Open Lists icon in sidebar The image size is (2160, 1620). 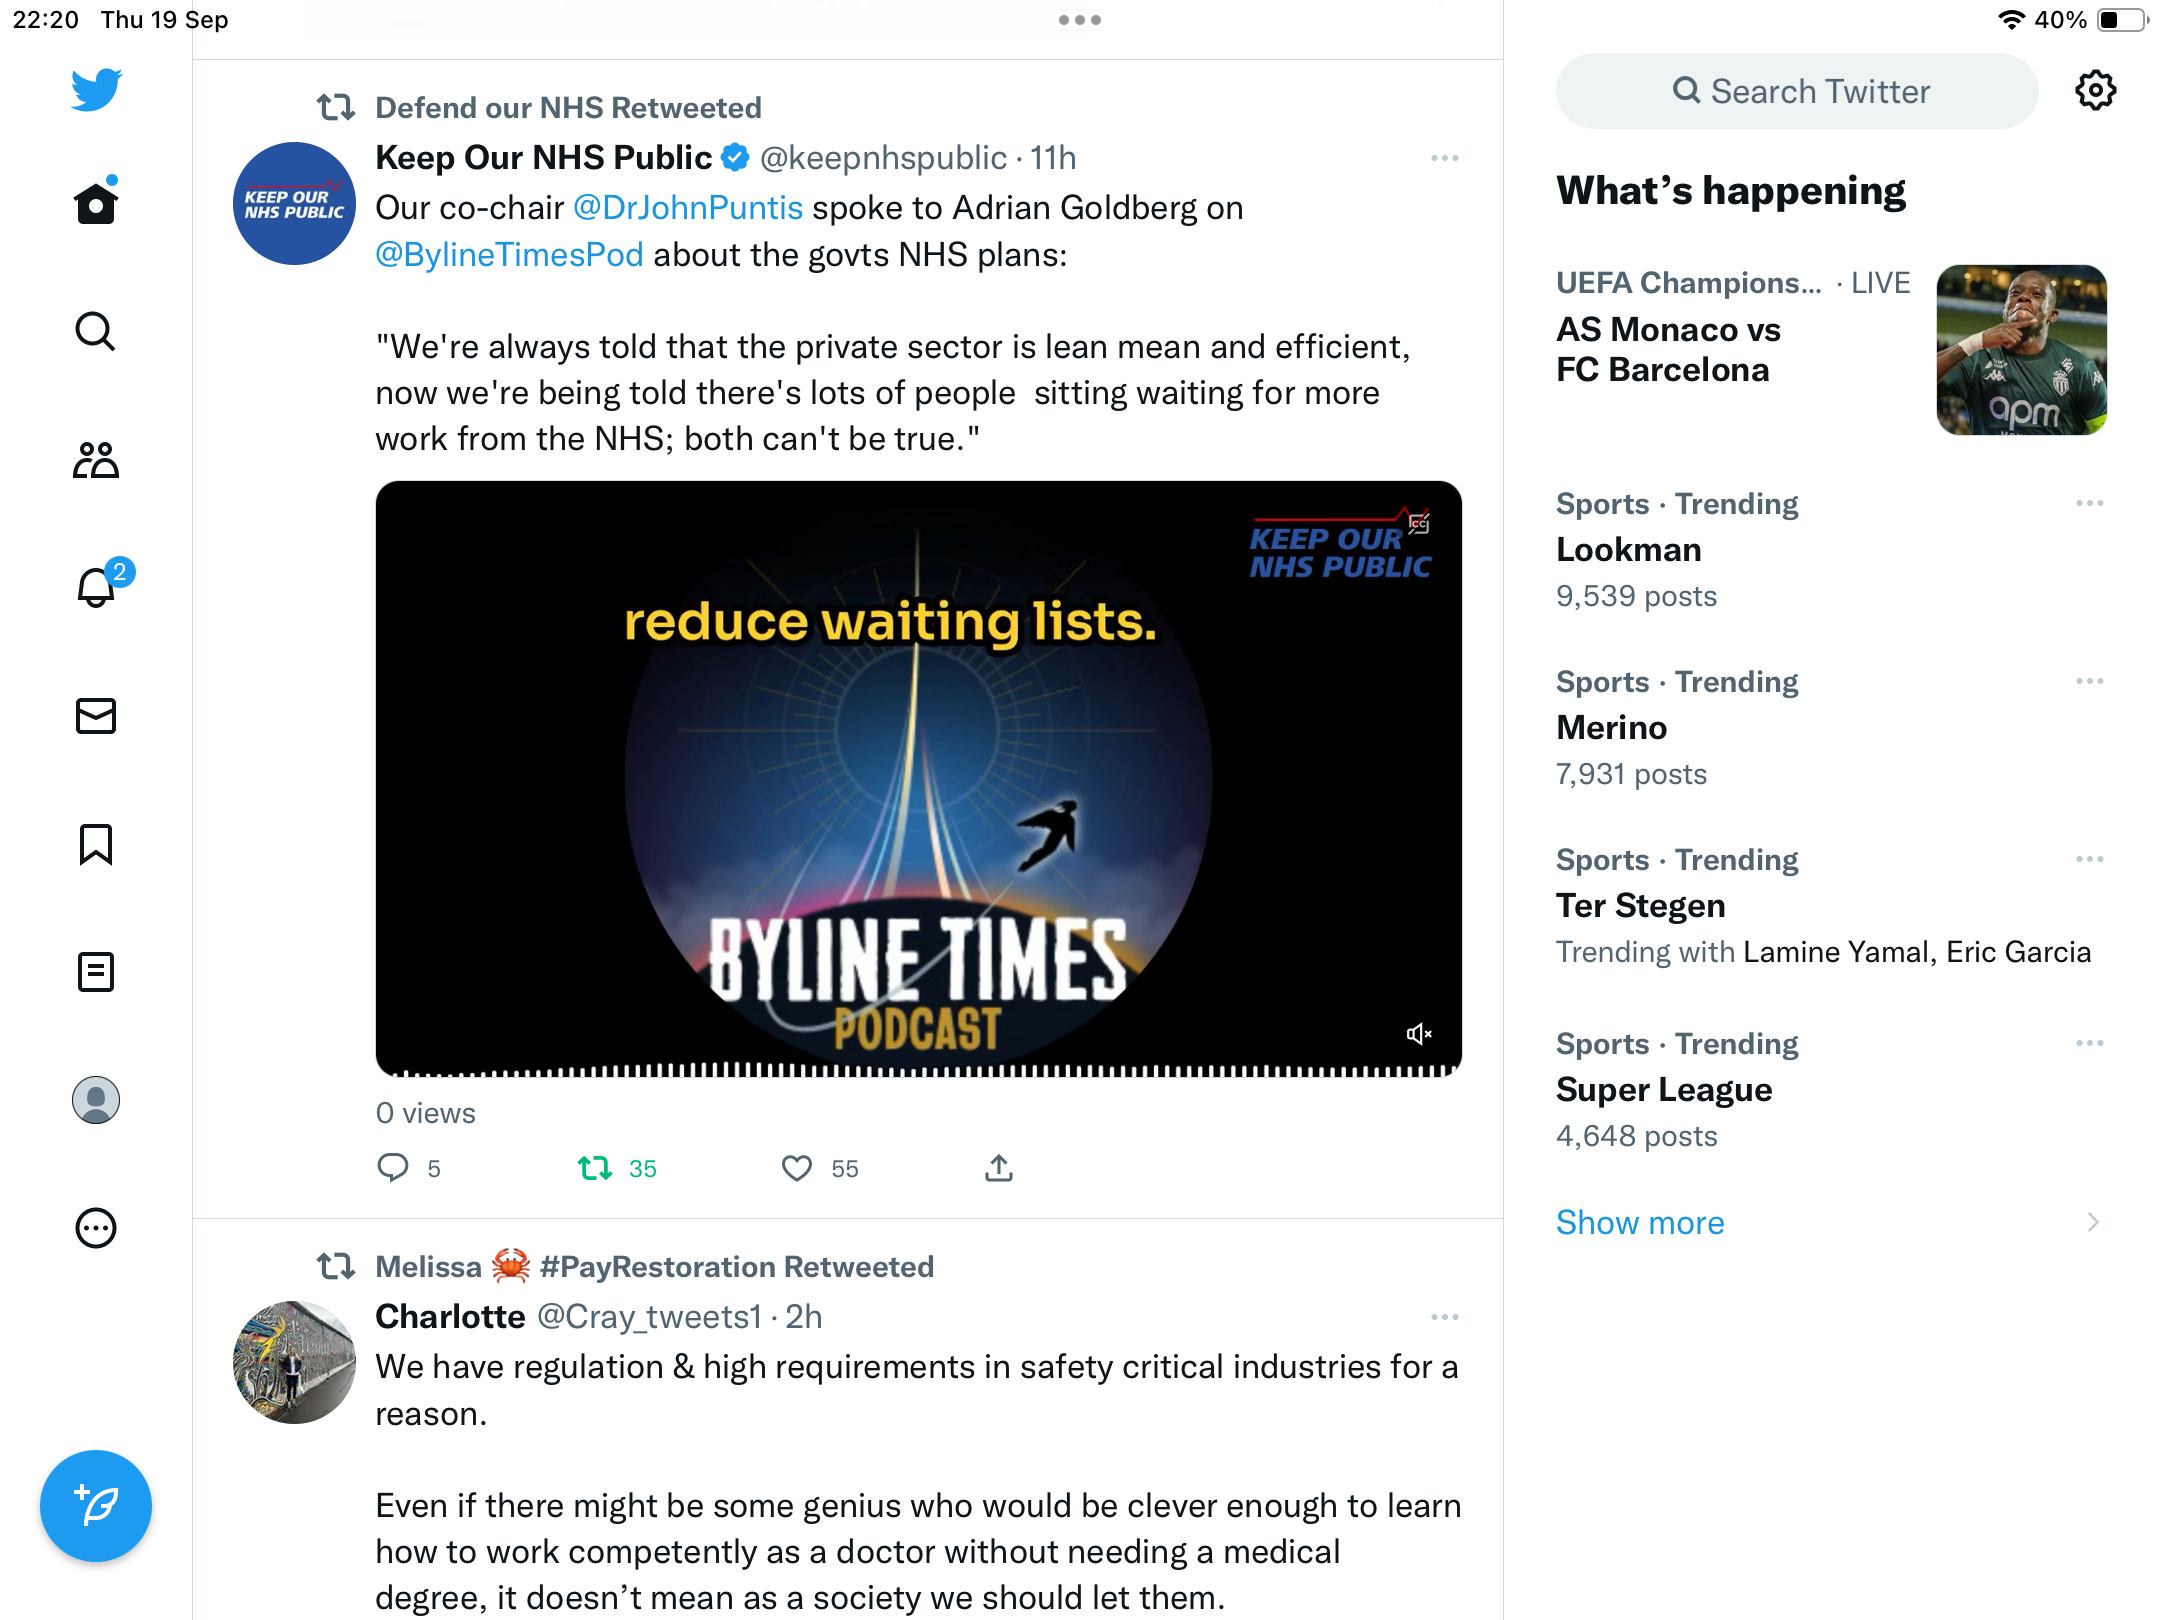point(96,972)
